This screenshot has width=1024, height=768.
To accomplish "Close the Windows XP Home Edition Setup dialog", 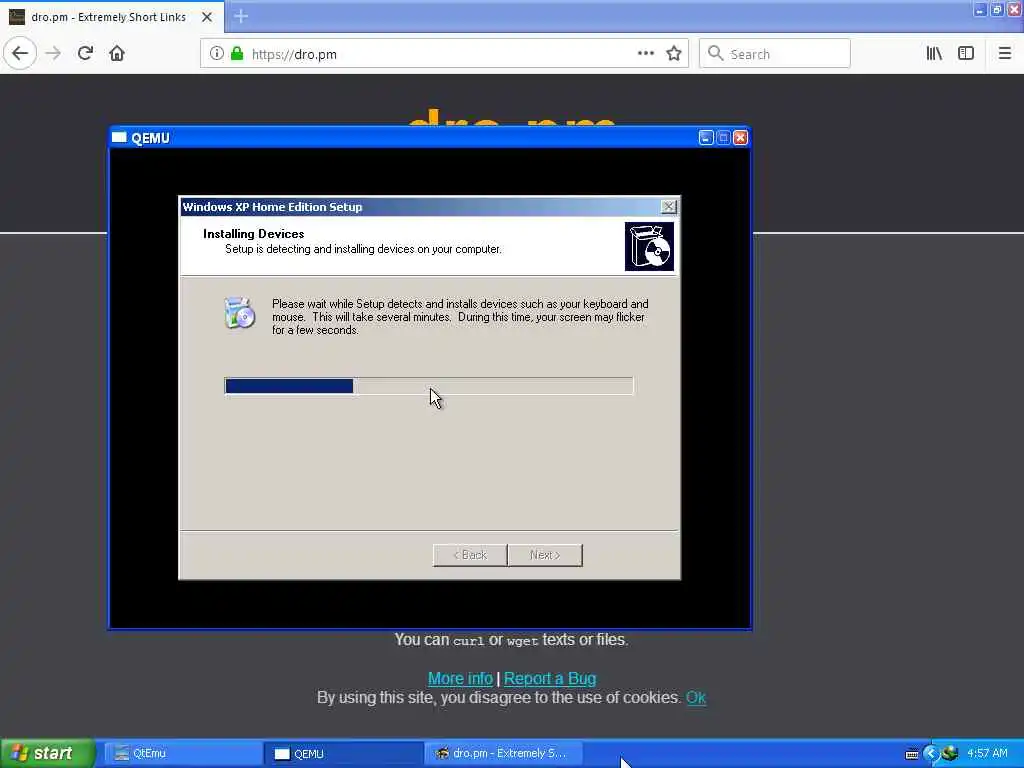I will pyautogui.click(x=668, y=207).
